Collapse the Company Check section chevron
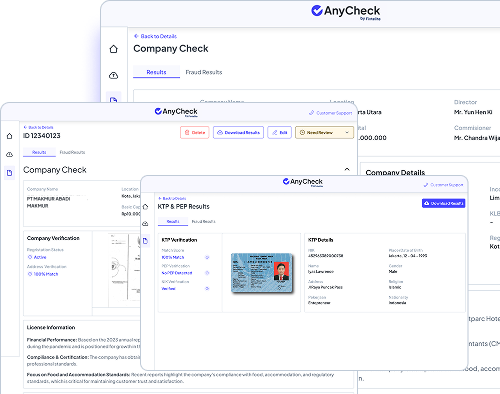 [347, 169]
